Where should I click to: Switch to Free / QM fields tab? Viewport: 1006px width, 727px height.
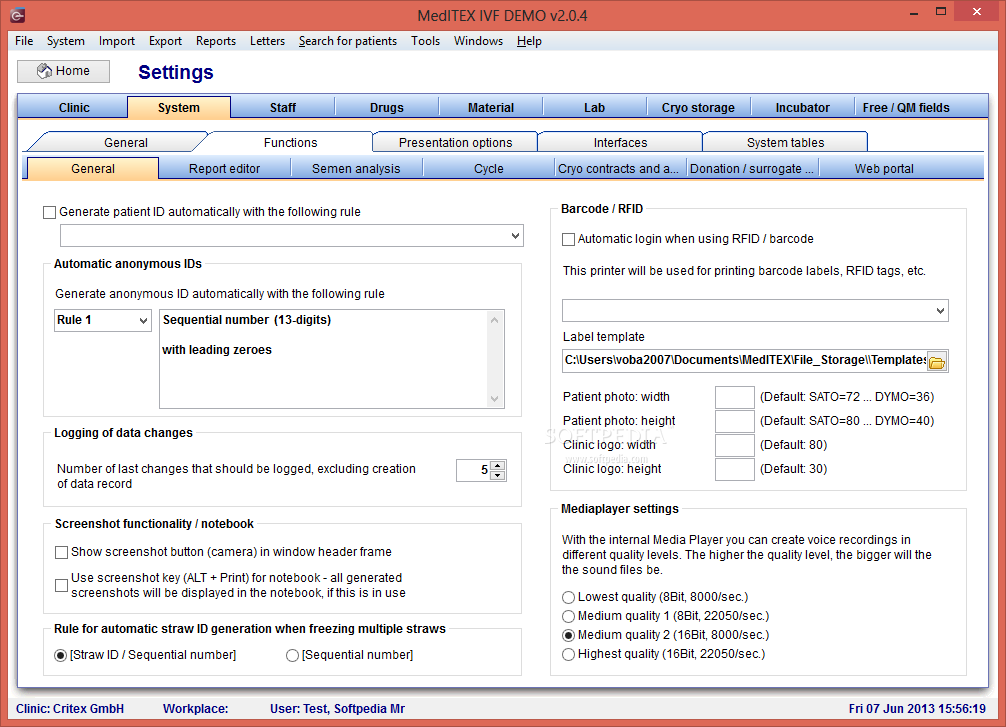pyautogui.click(x=906, y=108)
